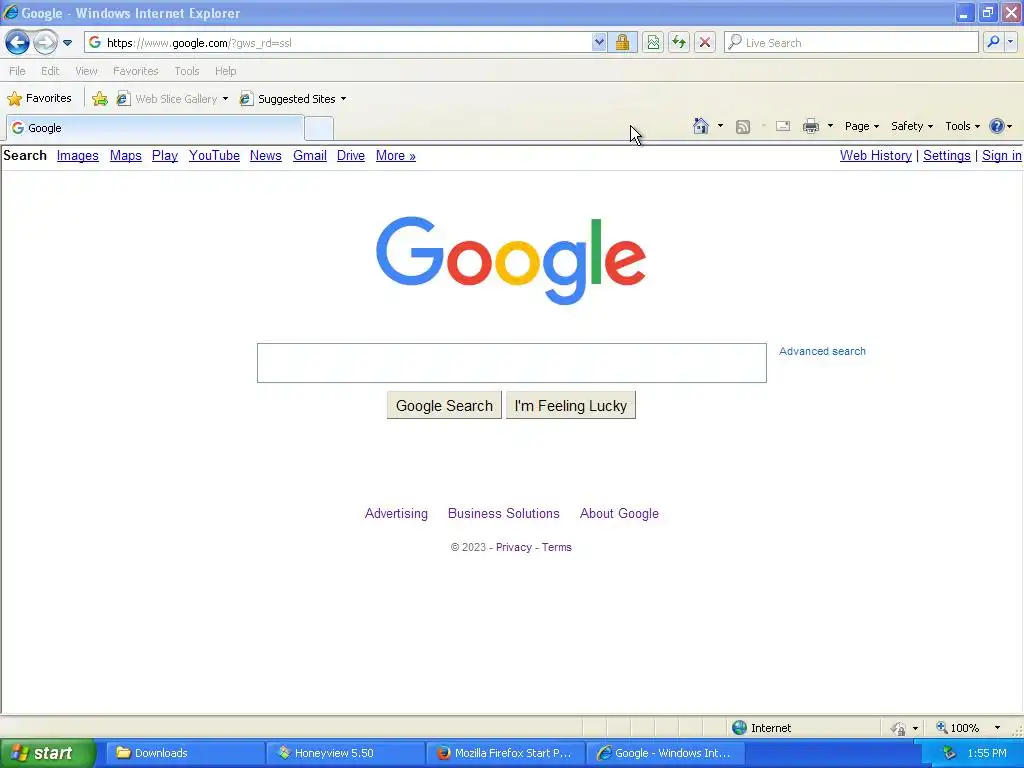Expand the address bar autocomplete dropdown
Screen dimensions: 1024x768
(599, 42)
